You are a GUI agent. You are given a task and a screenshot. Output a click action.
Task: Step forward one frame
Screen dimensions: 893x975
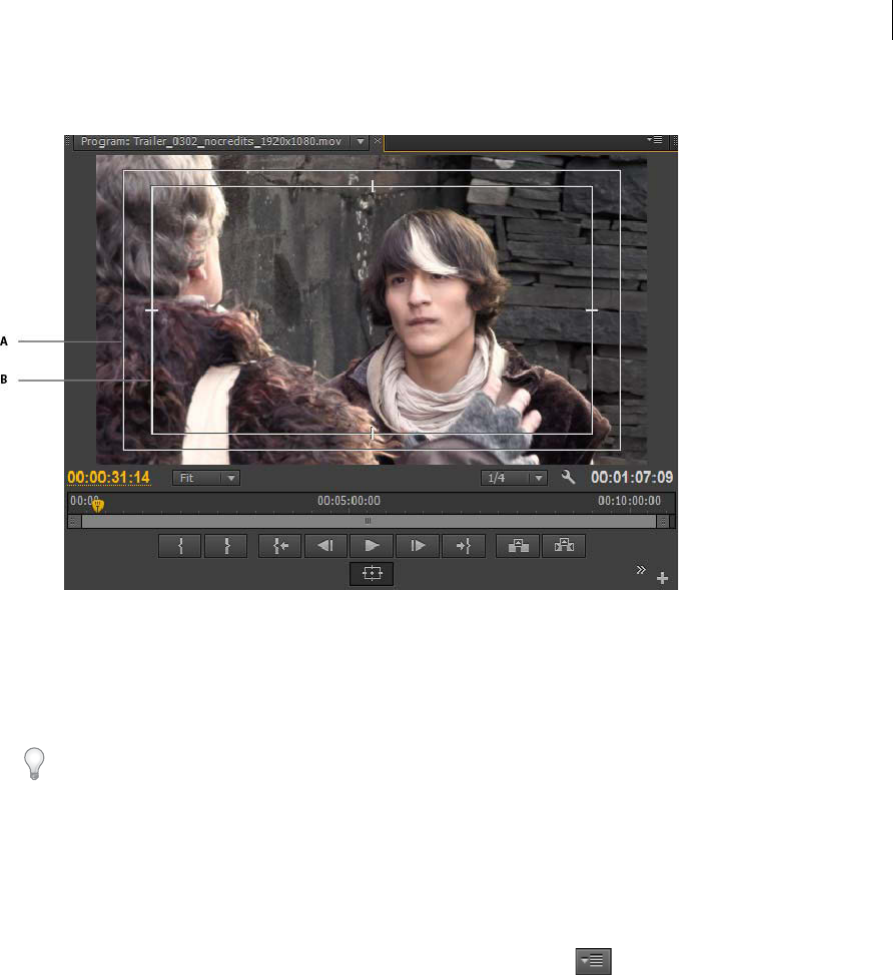417,546
